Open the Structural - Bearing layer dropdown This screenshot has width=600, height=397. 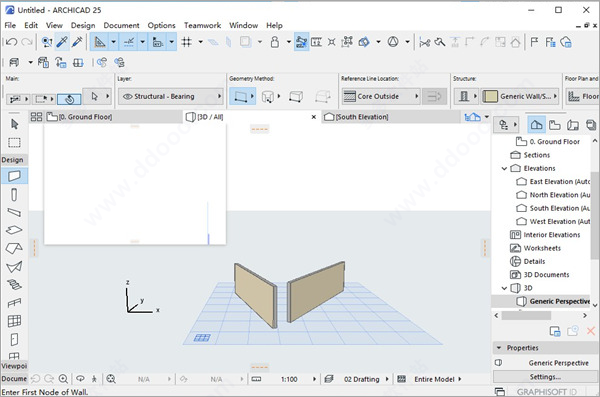tap(171, 96)
